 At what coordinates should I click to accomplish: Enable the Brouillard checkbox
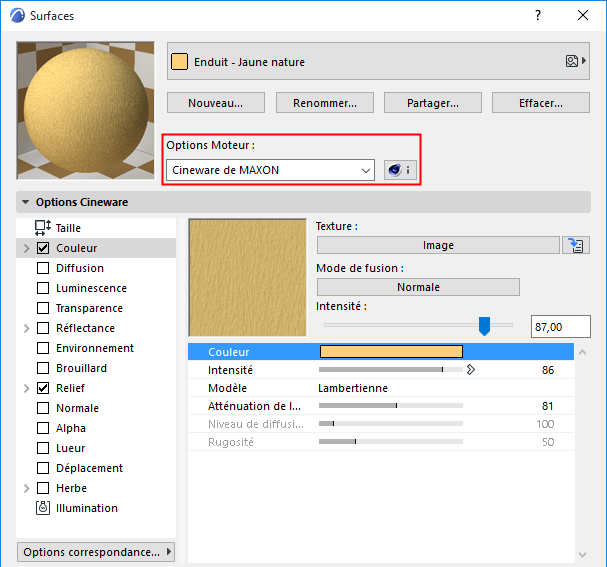(x=43, y=368)
